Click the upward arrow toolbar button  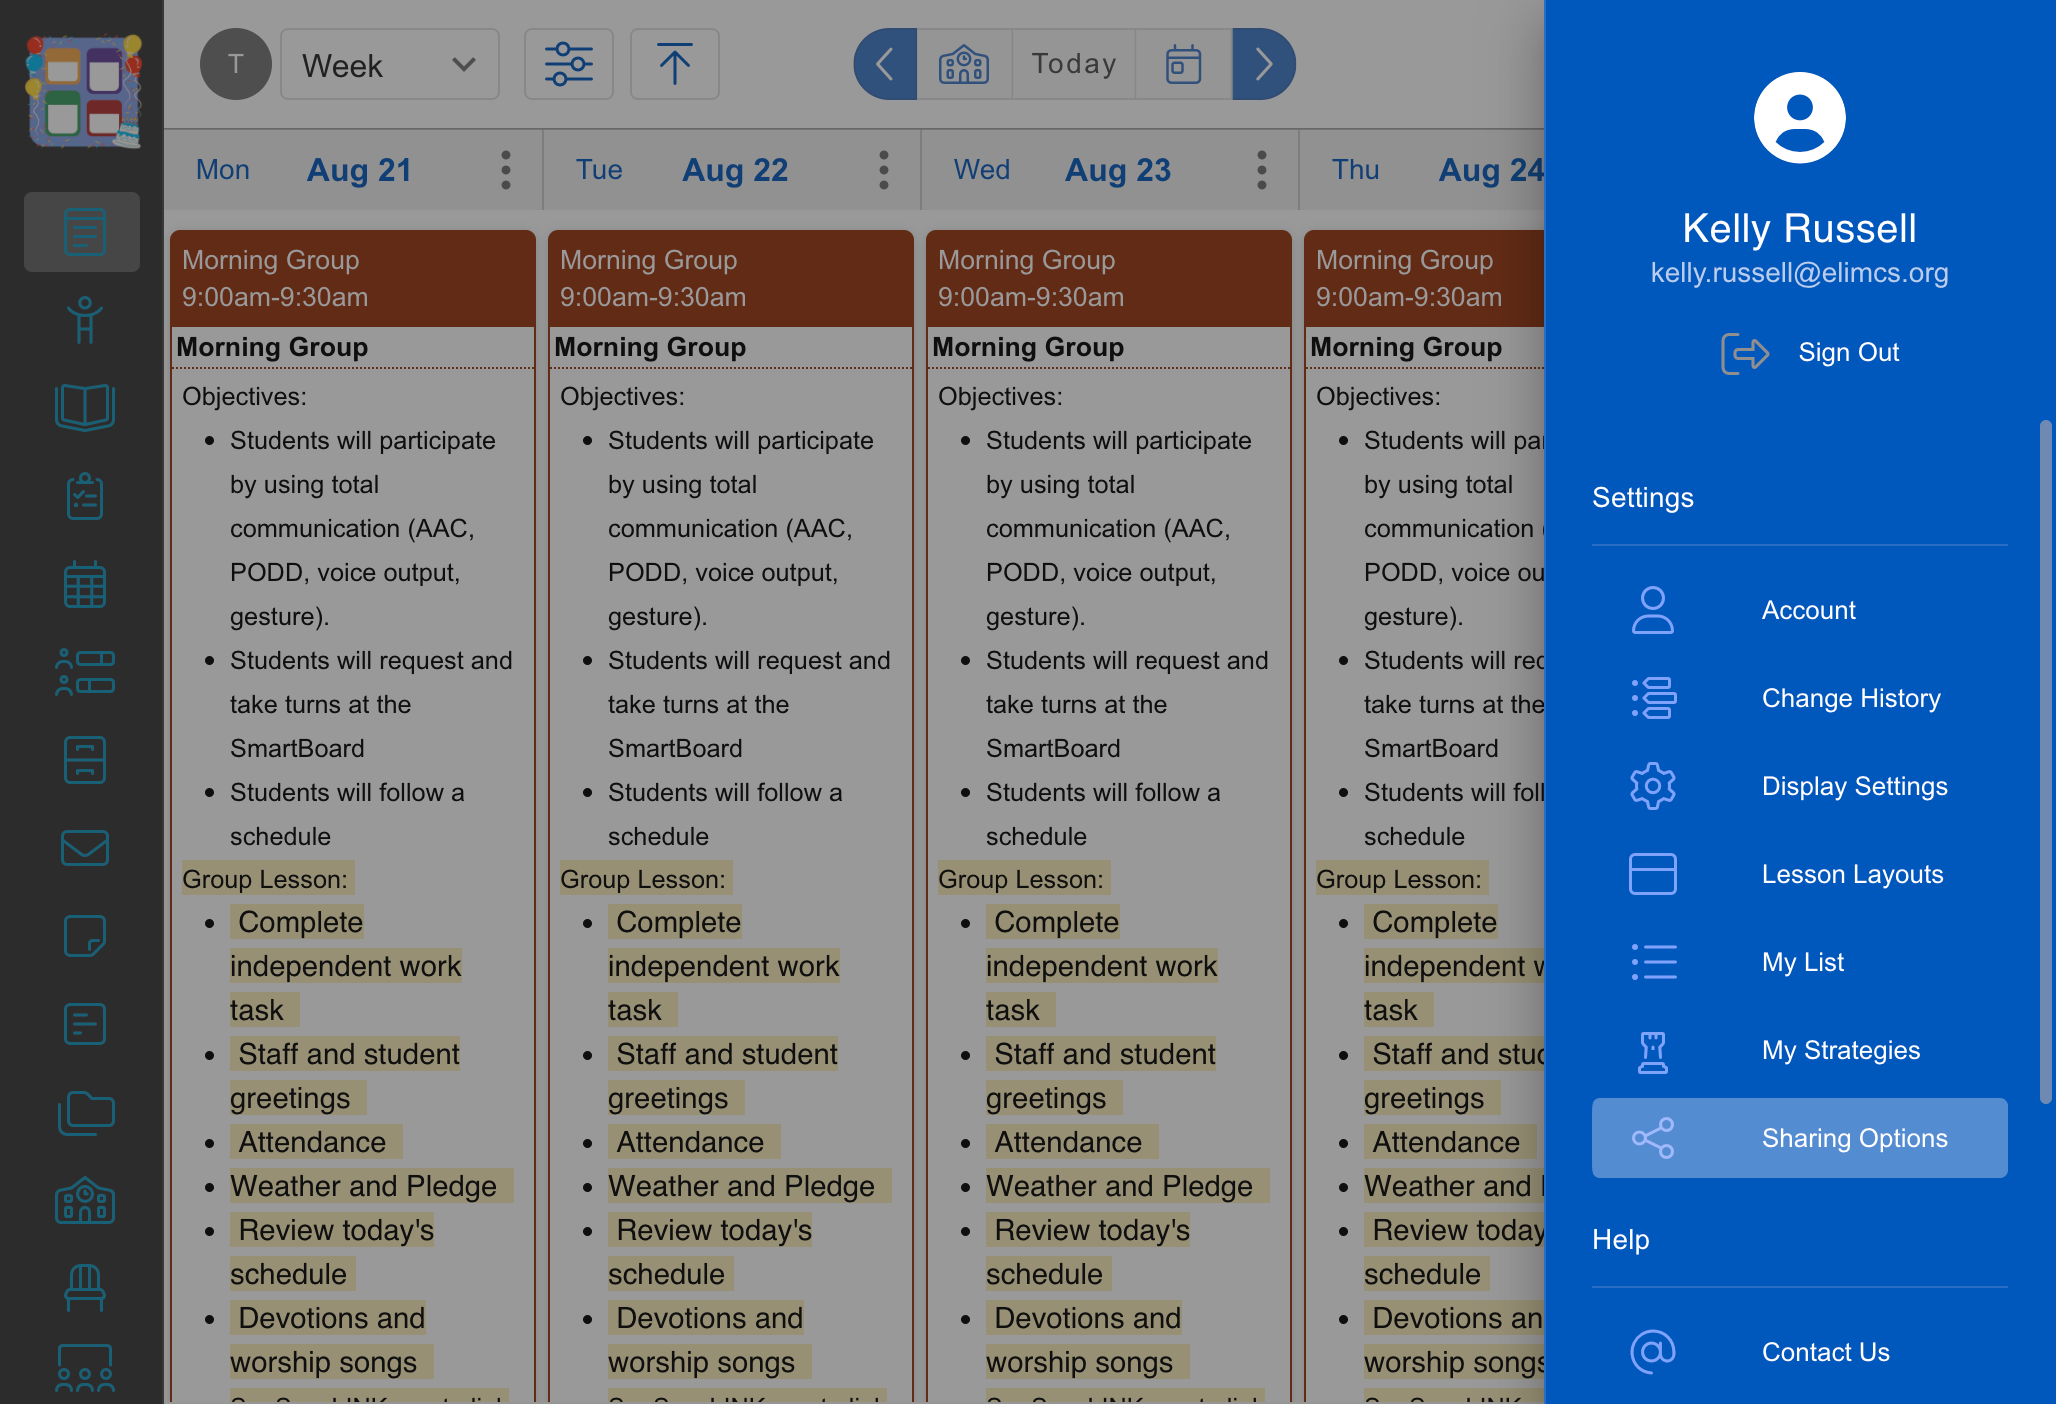click(x=675, y=64)
